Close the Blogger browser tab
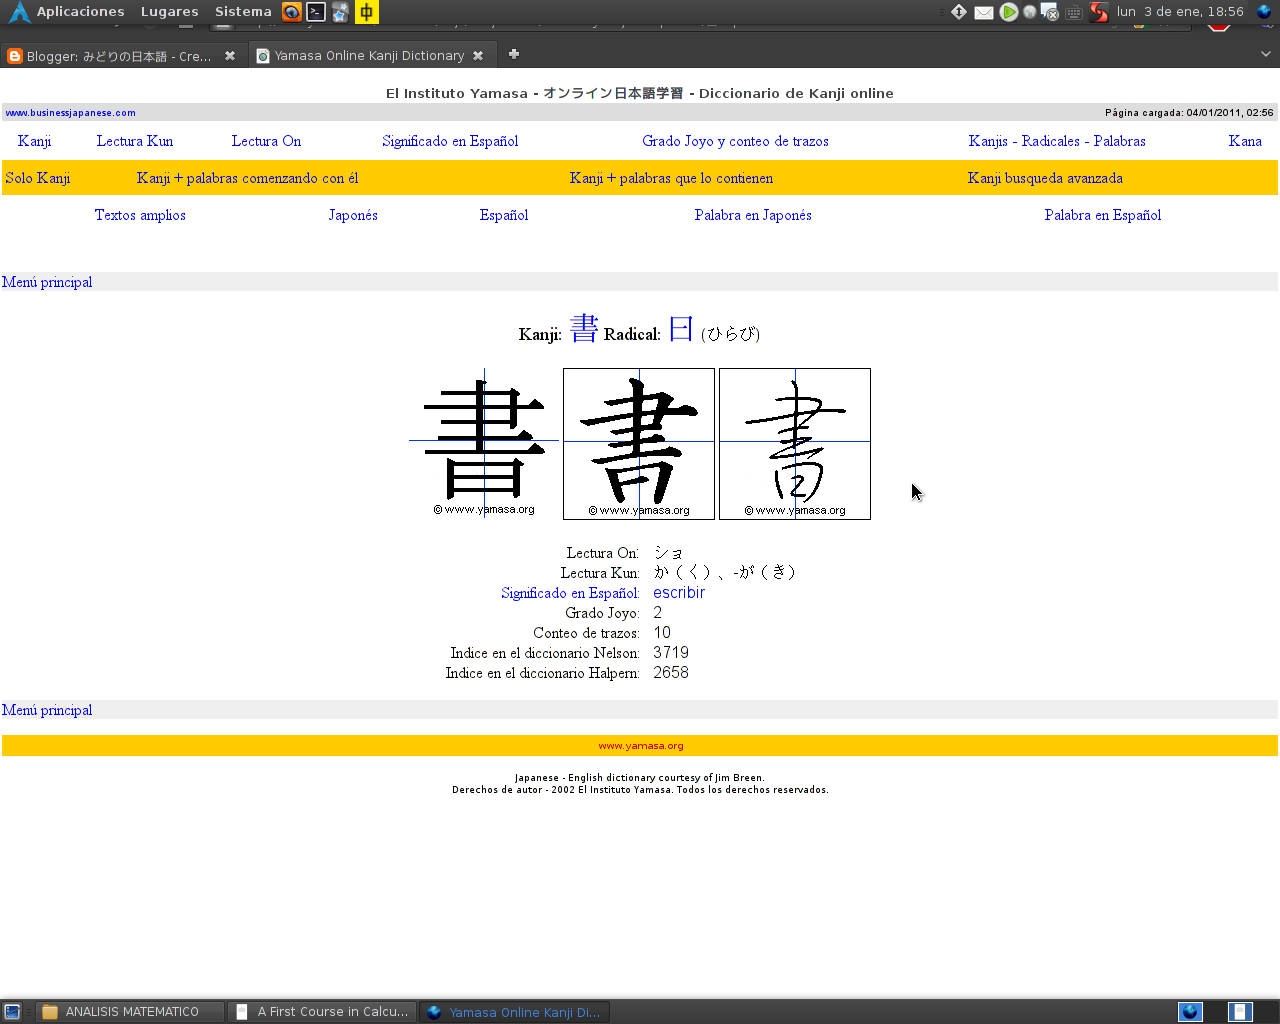The width and height of the screenshot is (1280, 1024). 230,56
